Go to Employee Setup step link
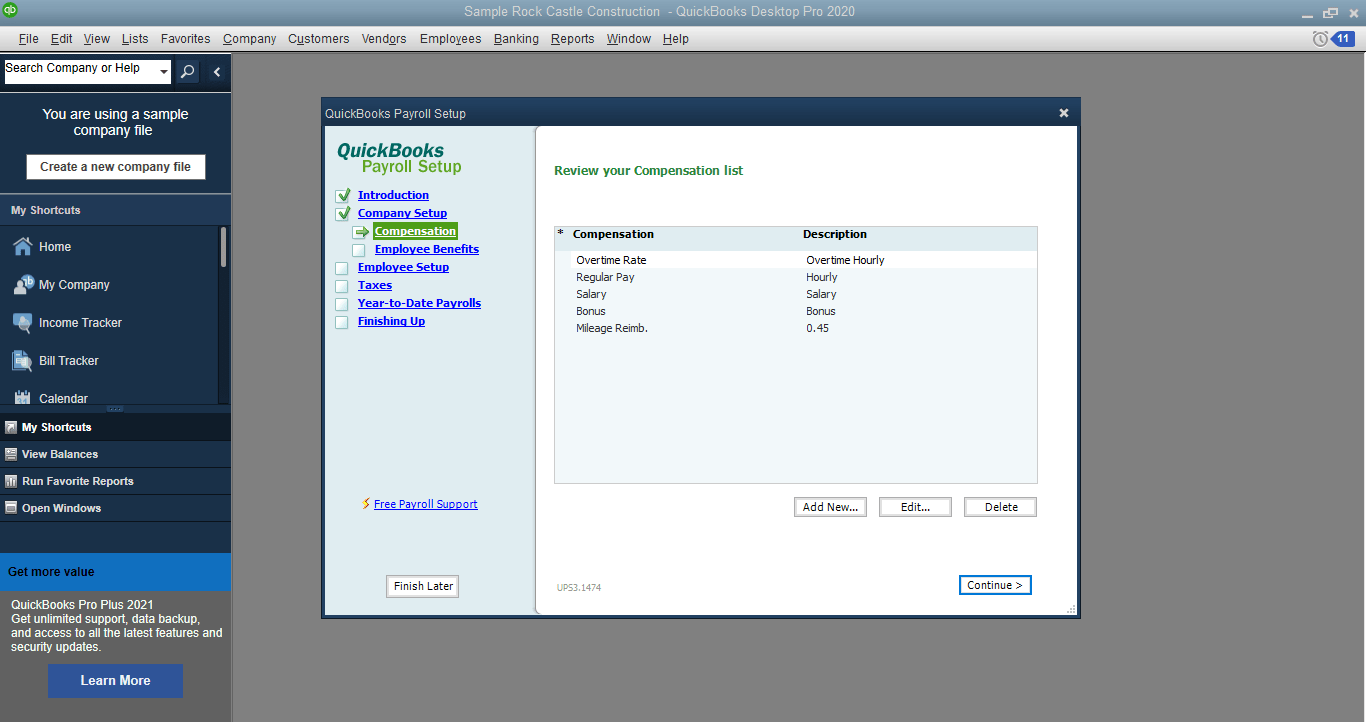The image size is (1366, 722). tap(403, 267)
